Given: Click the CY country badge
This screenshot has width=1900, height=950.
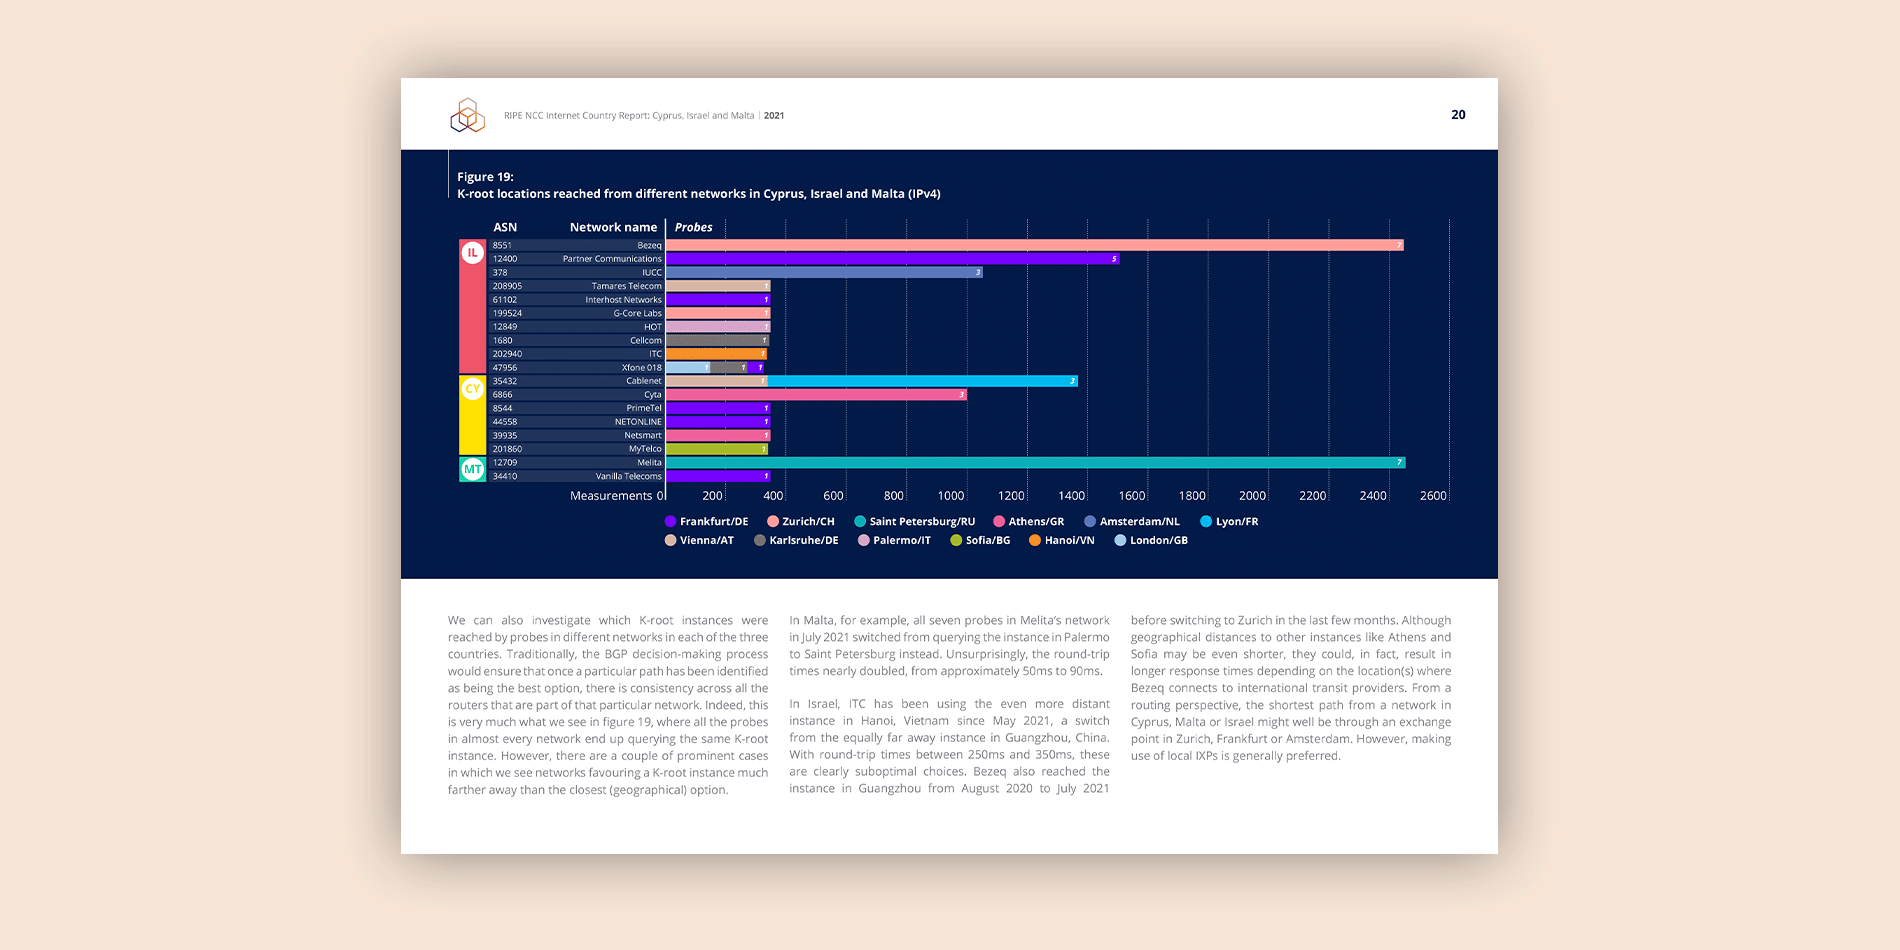Looking at the screenshot, I should pyautogui.click(x=472, y=389).
